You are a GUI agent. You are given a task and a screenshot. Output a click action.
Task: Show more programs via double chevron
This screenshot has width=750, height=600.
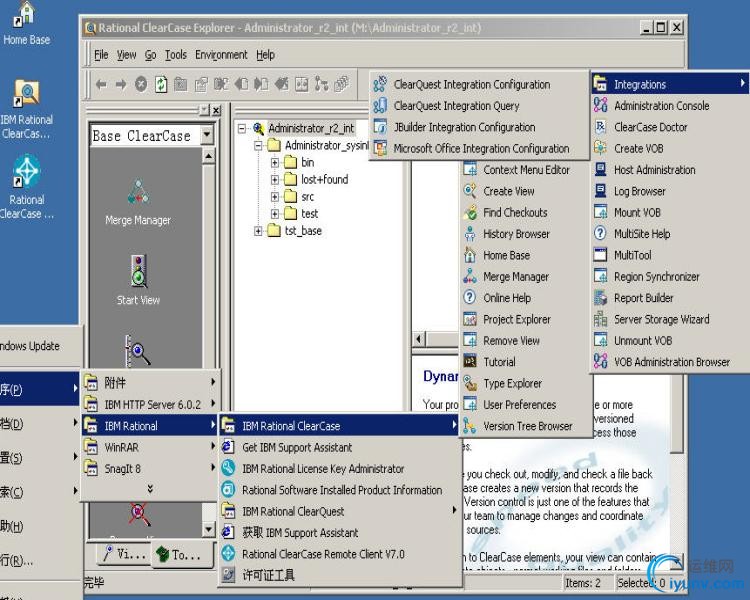[150, 489]
